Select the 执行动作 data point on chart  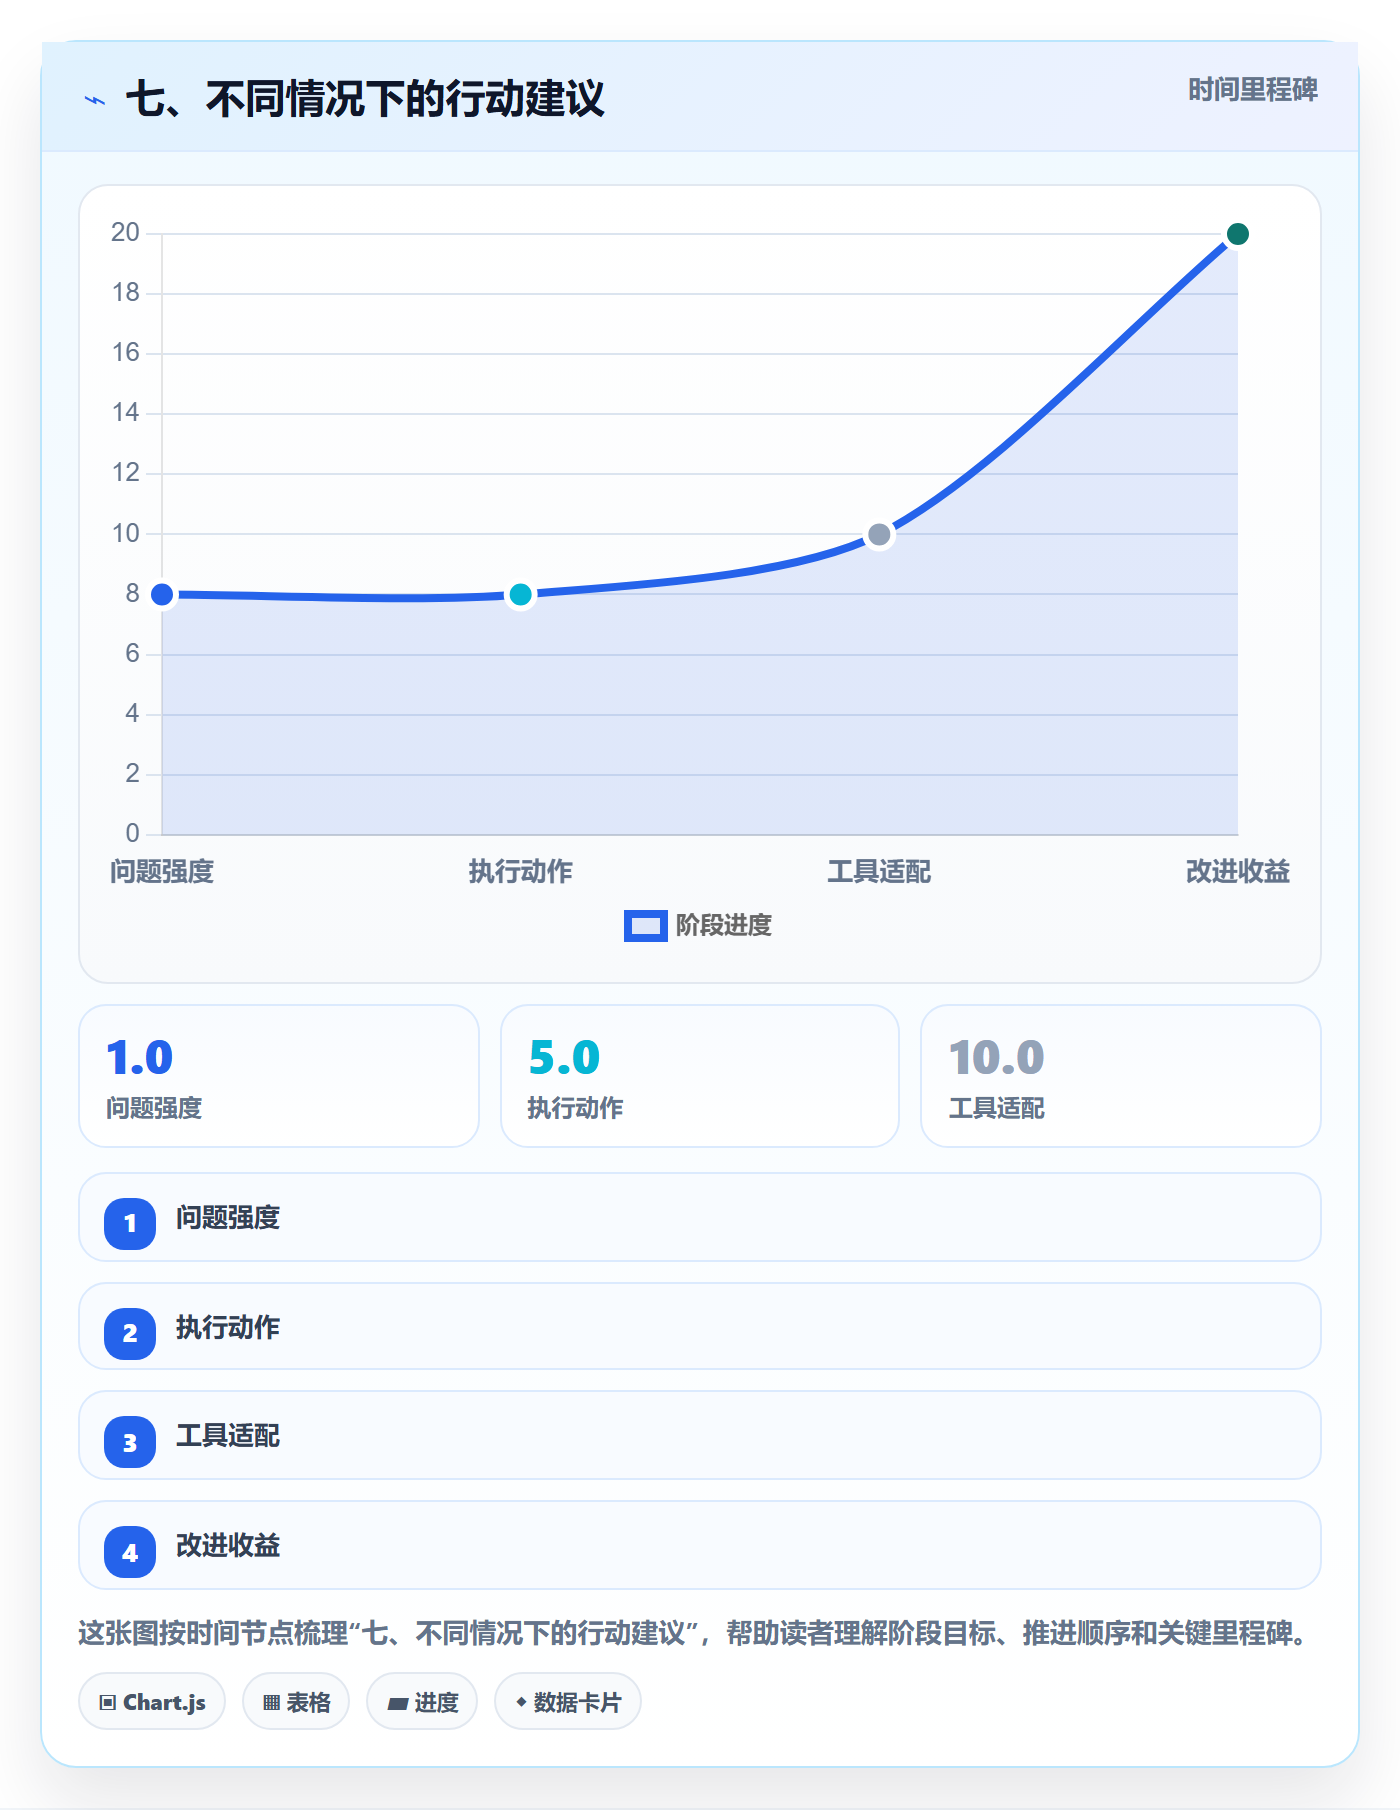pyautogui.click(x=521, y=595)
